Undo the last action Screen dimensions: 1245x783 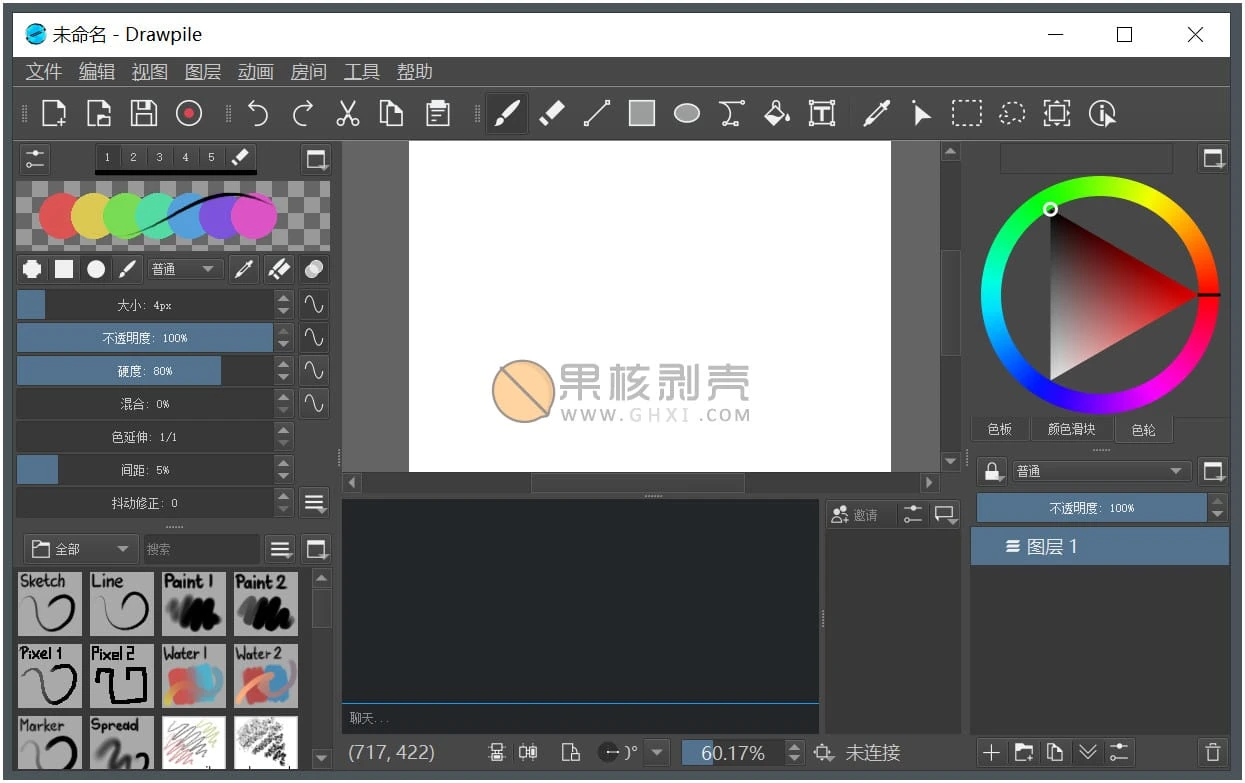tap(258, 113)
